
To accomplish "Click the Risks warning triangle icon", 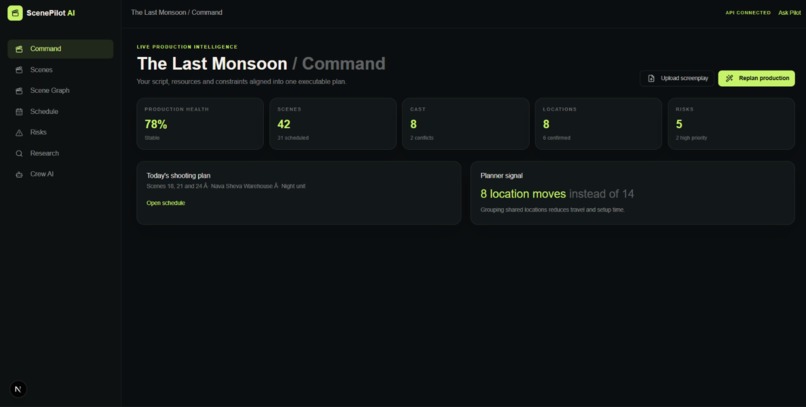I will point(19,133).
